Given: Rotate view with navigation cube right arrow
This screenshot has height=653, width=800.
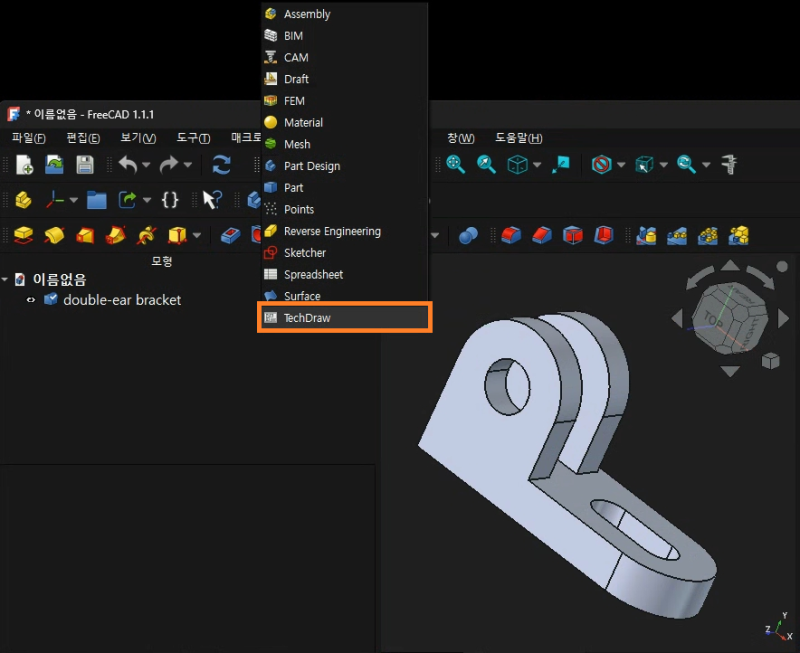Looking at the screenshot, I should click(784, 318).
